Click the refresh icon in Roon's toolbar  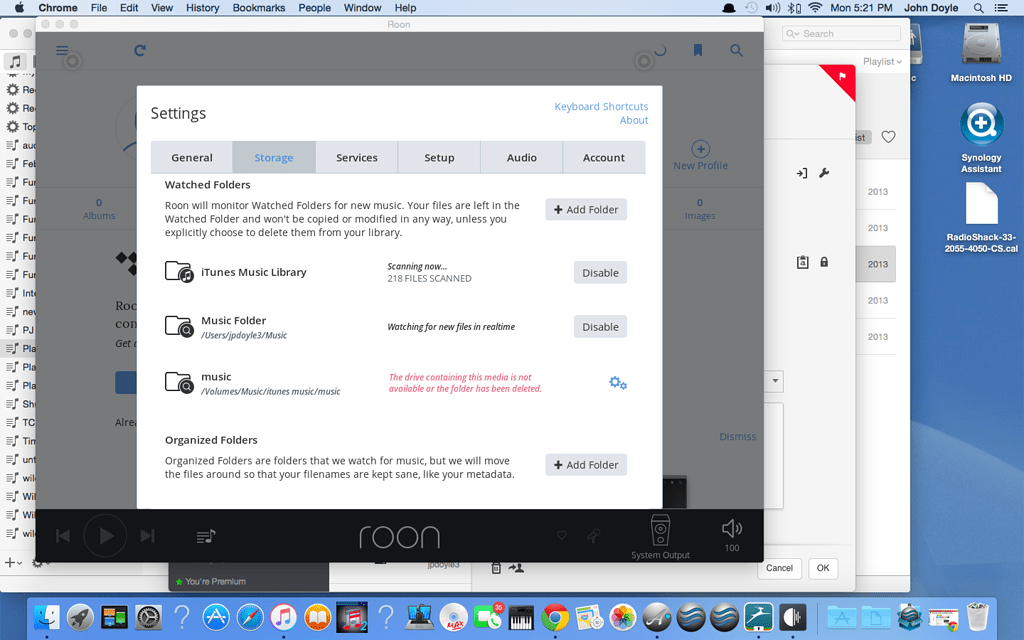click(x=139, y=50)
